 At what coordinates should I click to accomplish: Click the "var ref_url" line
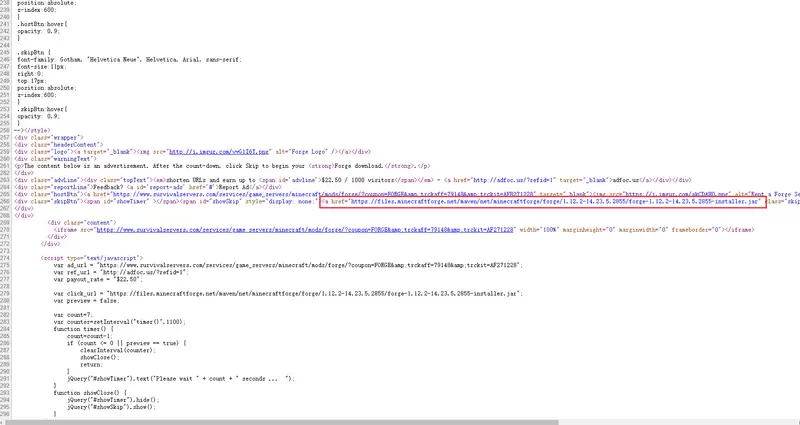click(x=121, y=272)
